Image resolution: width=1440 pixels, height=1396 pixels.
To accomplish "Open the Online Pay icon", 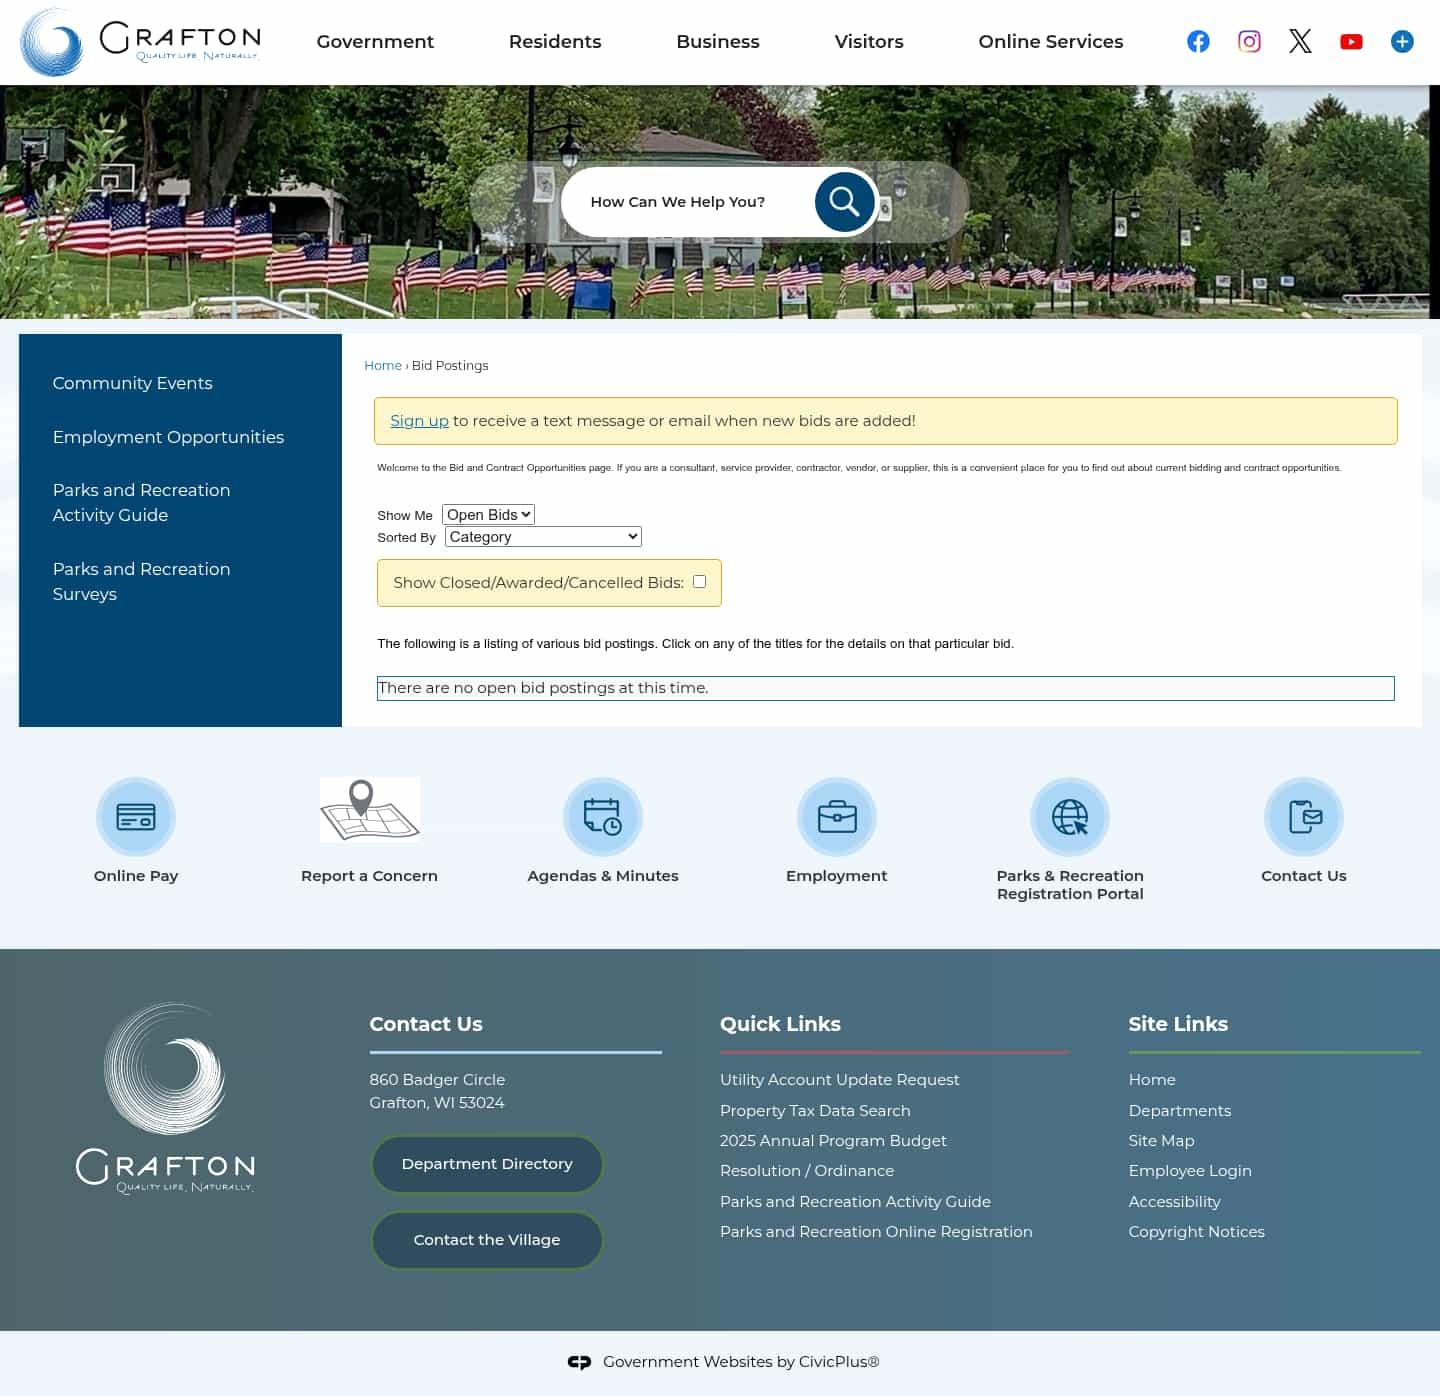I will click(136, 816).
